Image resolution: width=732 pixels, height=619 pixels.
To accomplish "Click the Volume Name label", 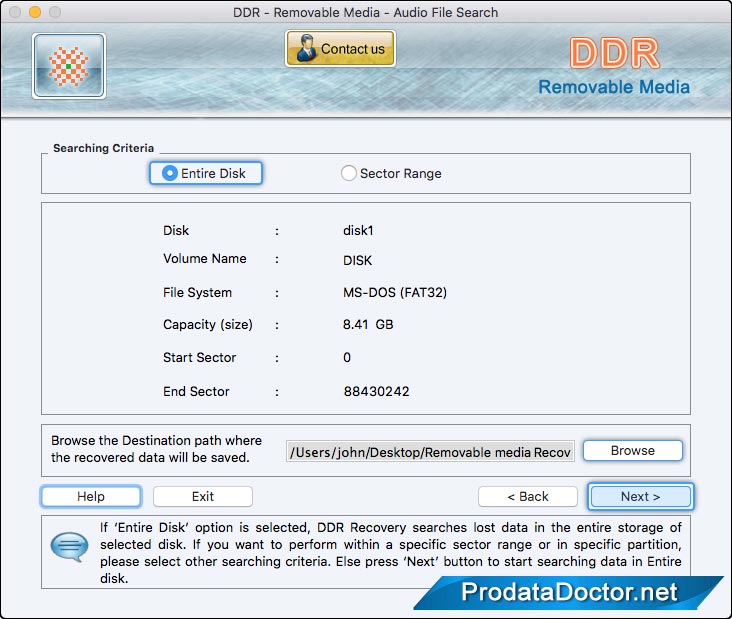I will pos(204,259).
